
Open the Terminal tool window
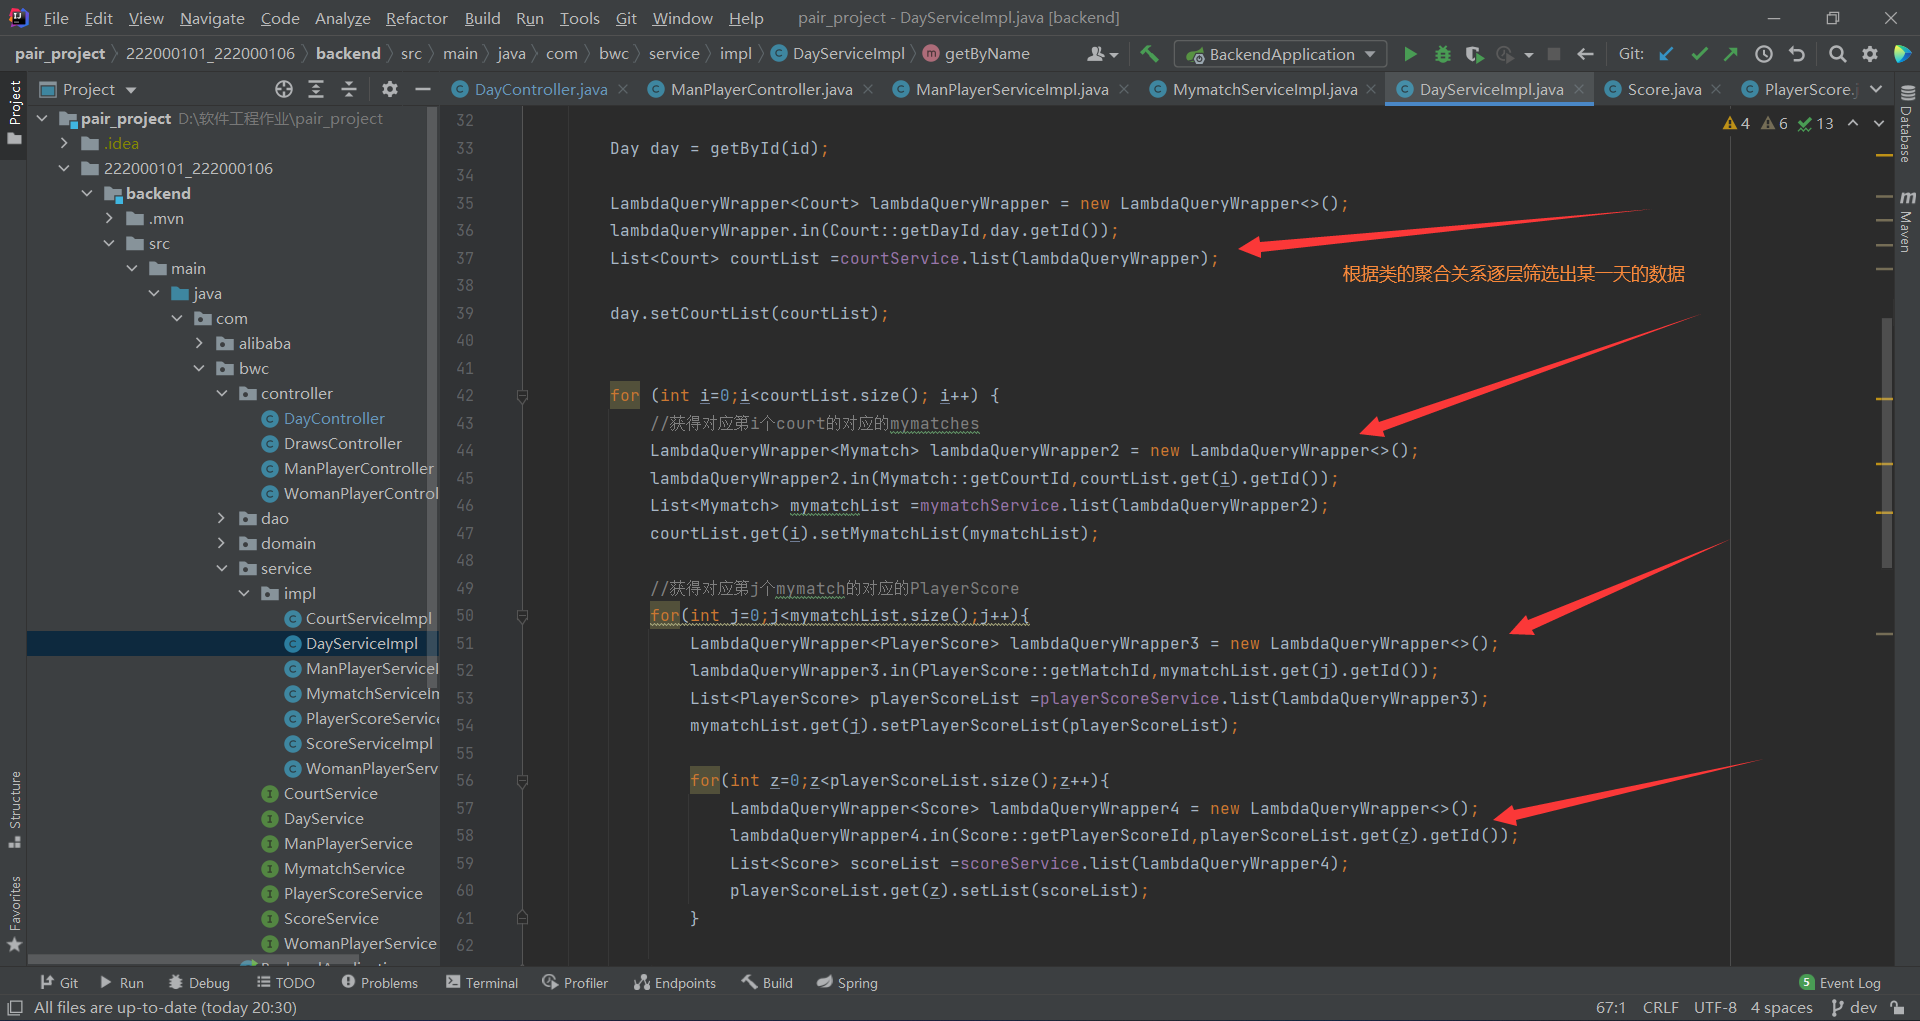point(482,983)
